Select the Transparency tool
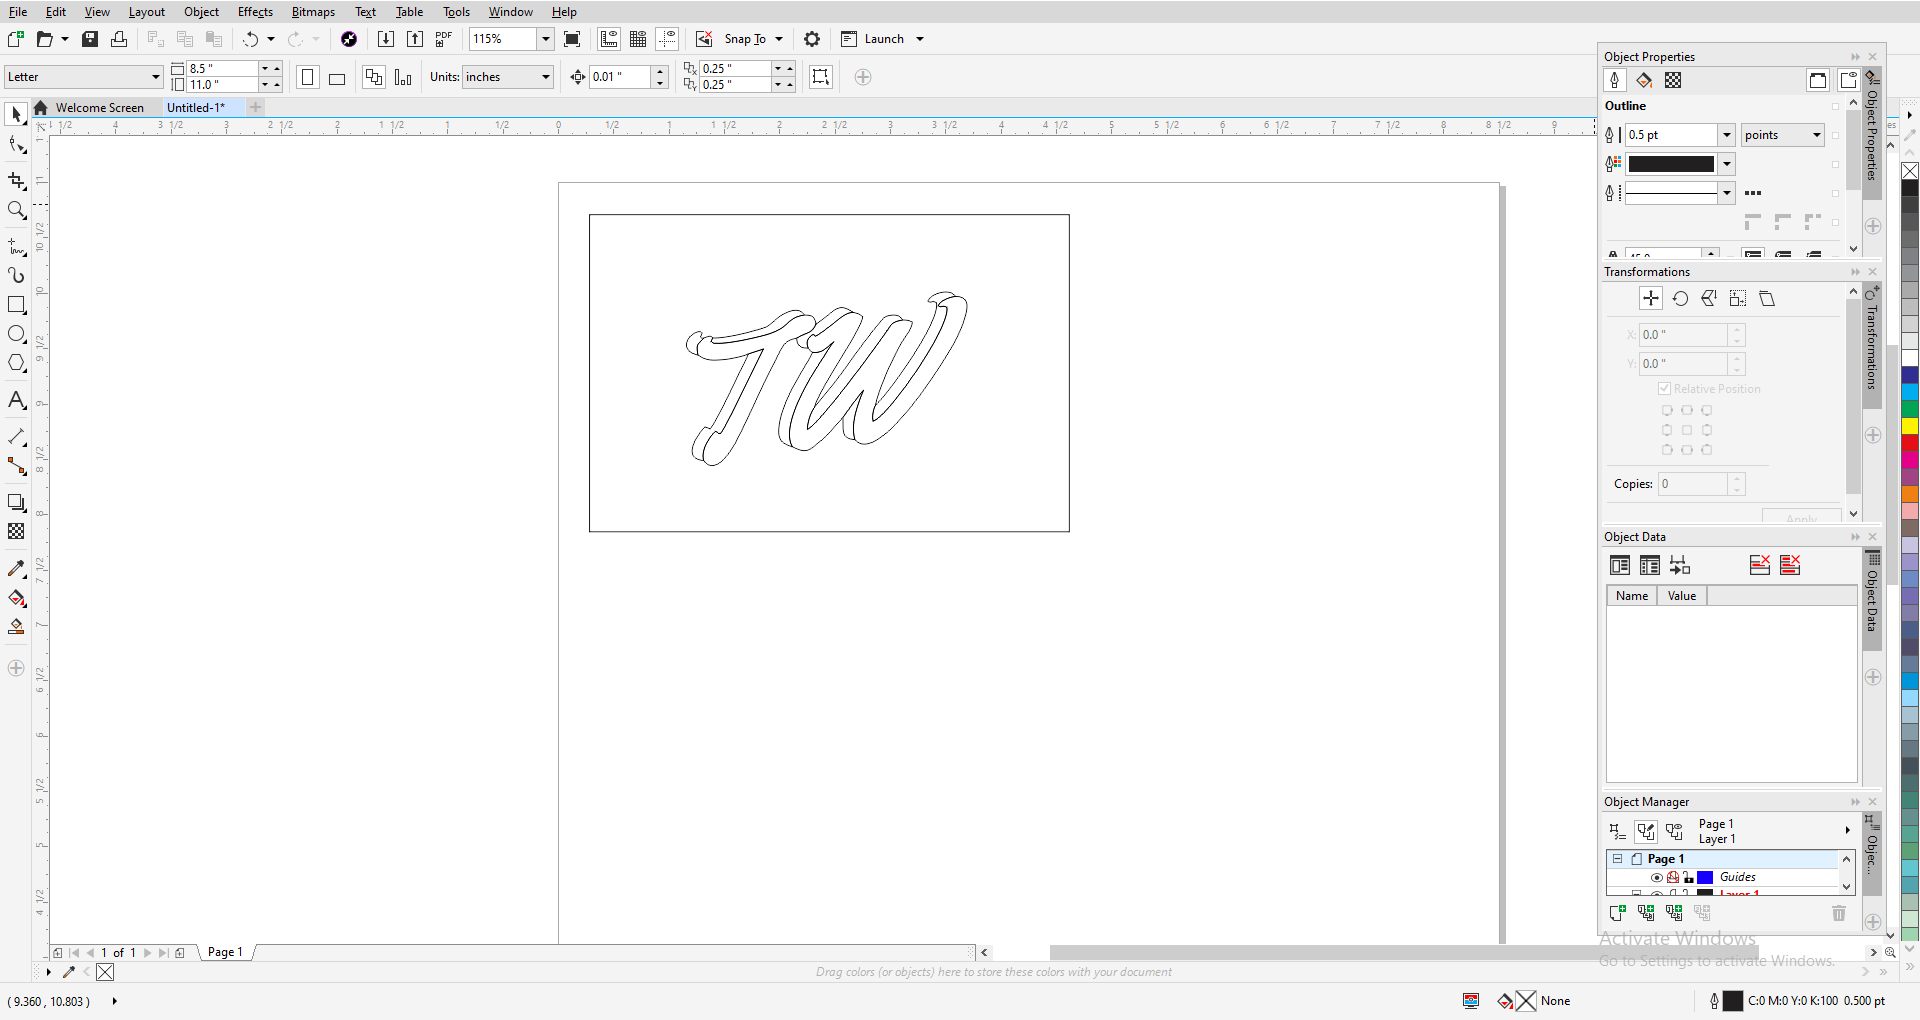Image resolution: width=1920 pixels, height=1020 pixels. point(16,532)
